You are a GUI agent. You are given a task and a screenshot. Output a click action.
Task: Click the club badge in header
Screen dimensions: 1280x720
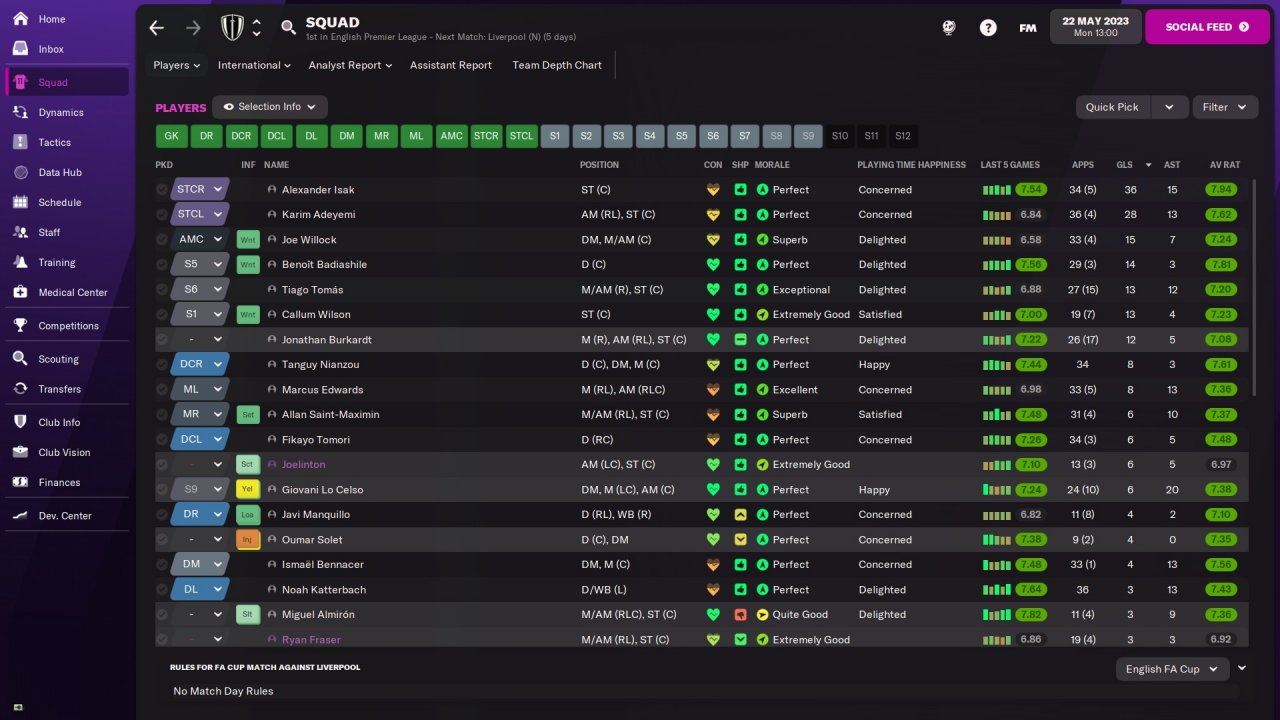[232, 28]
